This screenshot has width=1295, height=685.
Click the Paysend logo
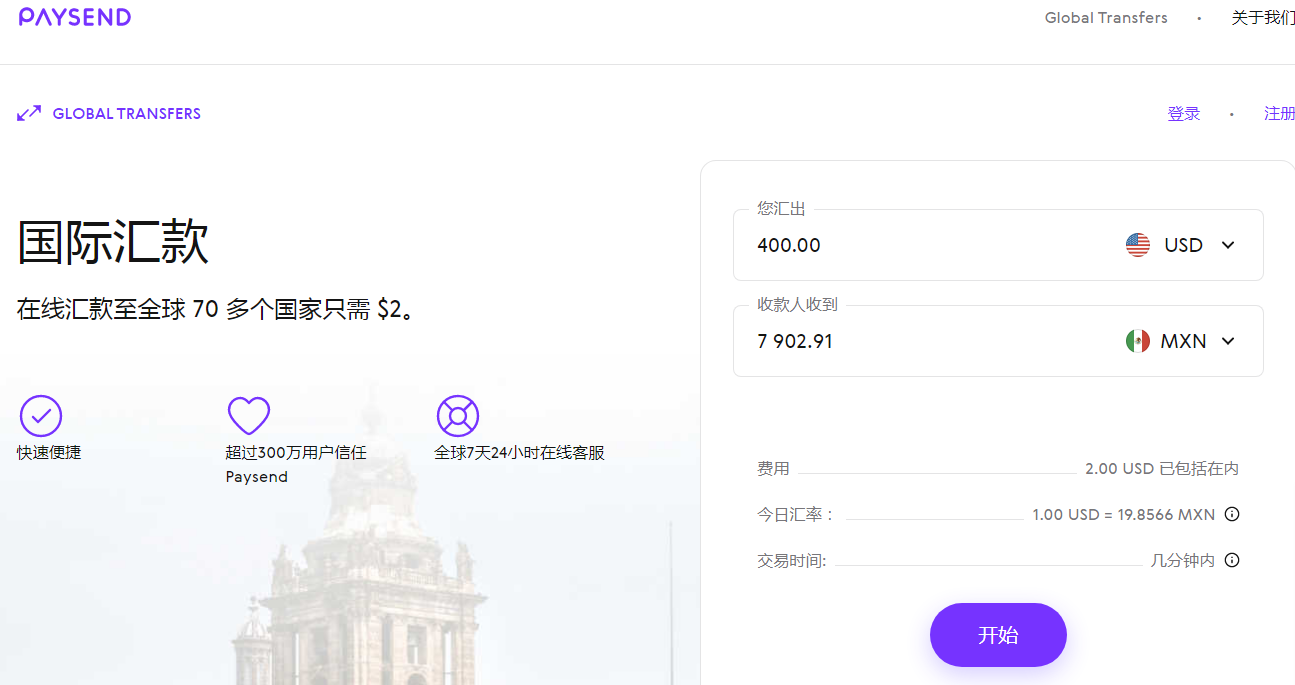tap(75, 17)
